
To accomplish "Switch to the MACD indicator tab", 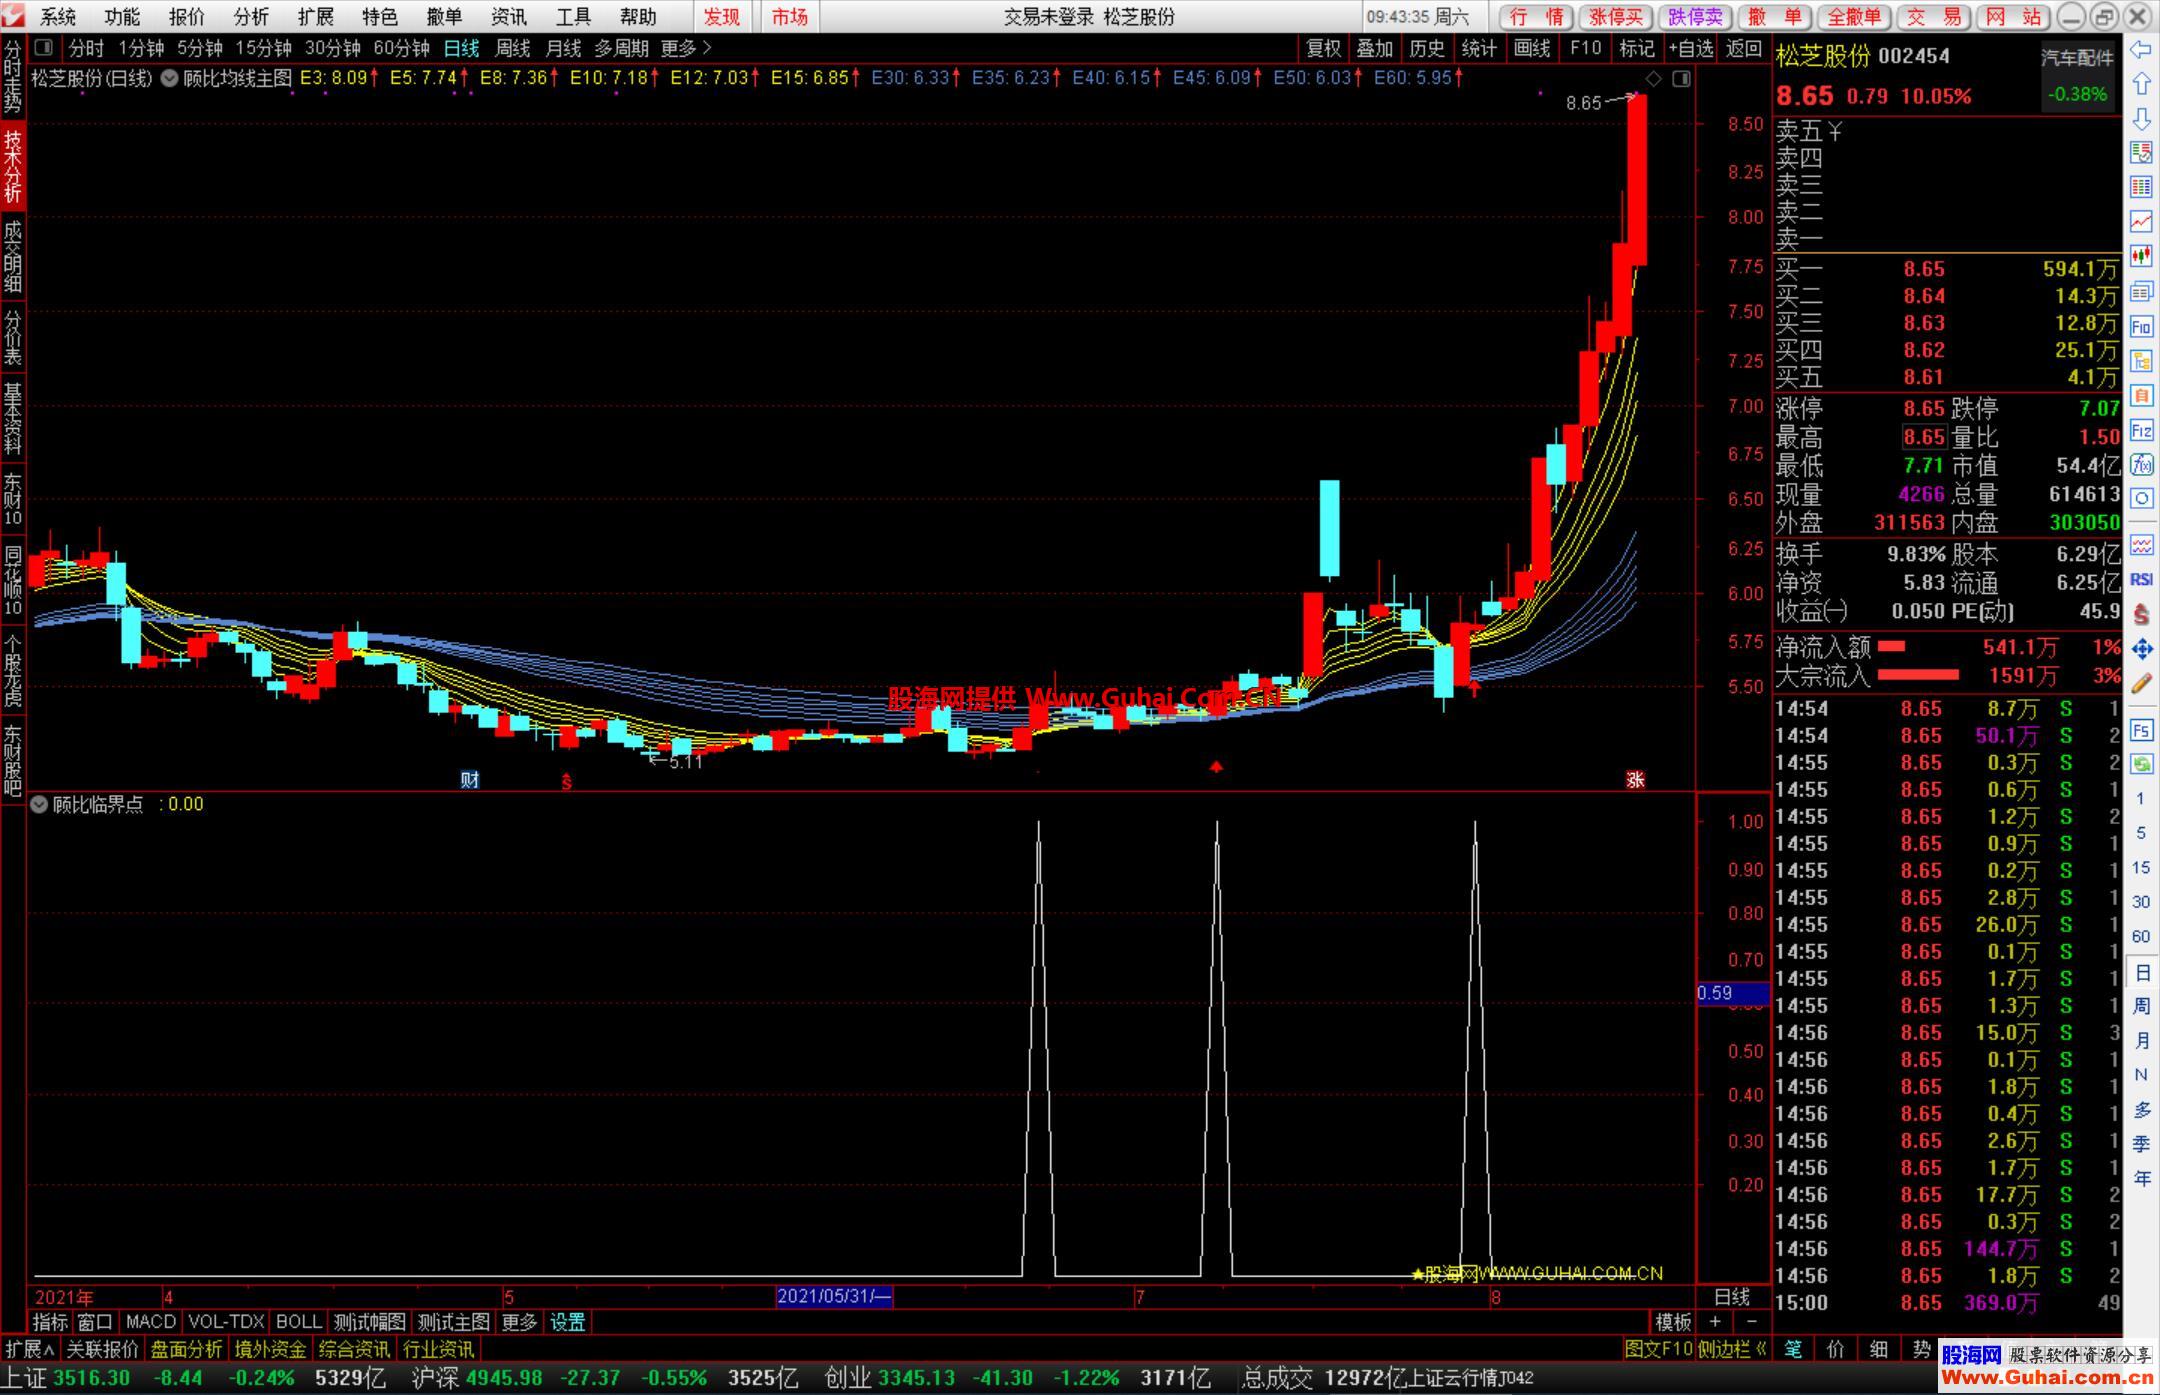I will (151, 1322).
